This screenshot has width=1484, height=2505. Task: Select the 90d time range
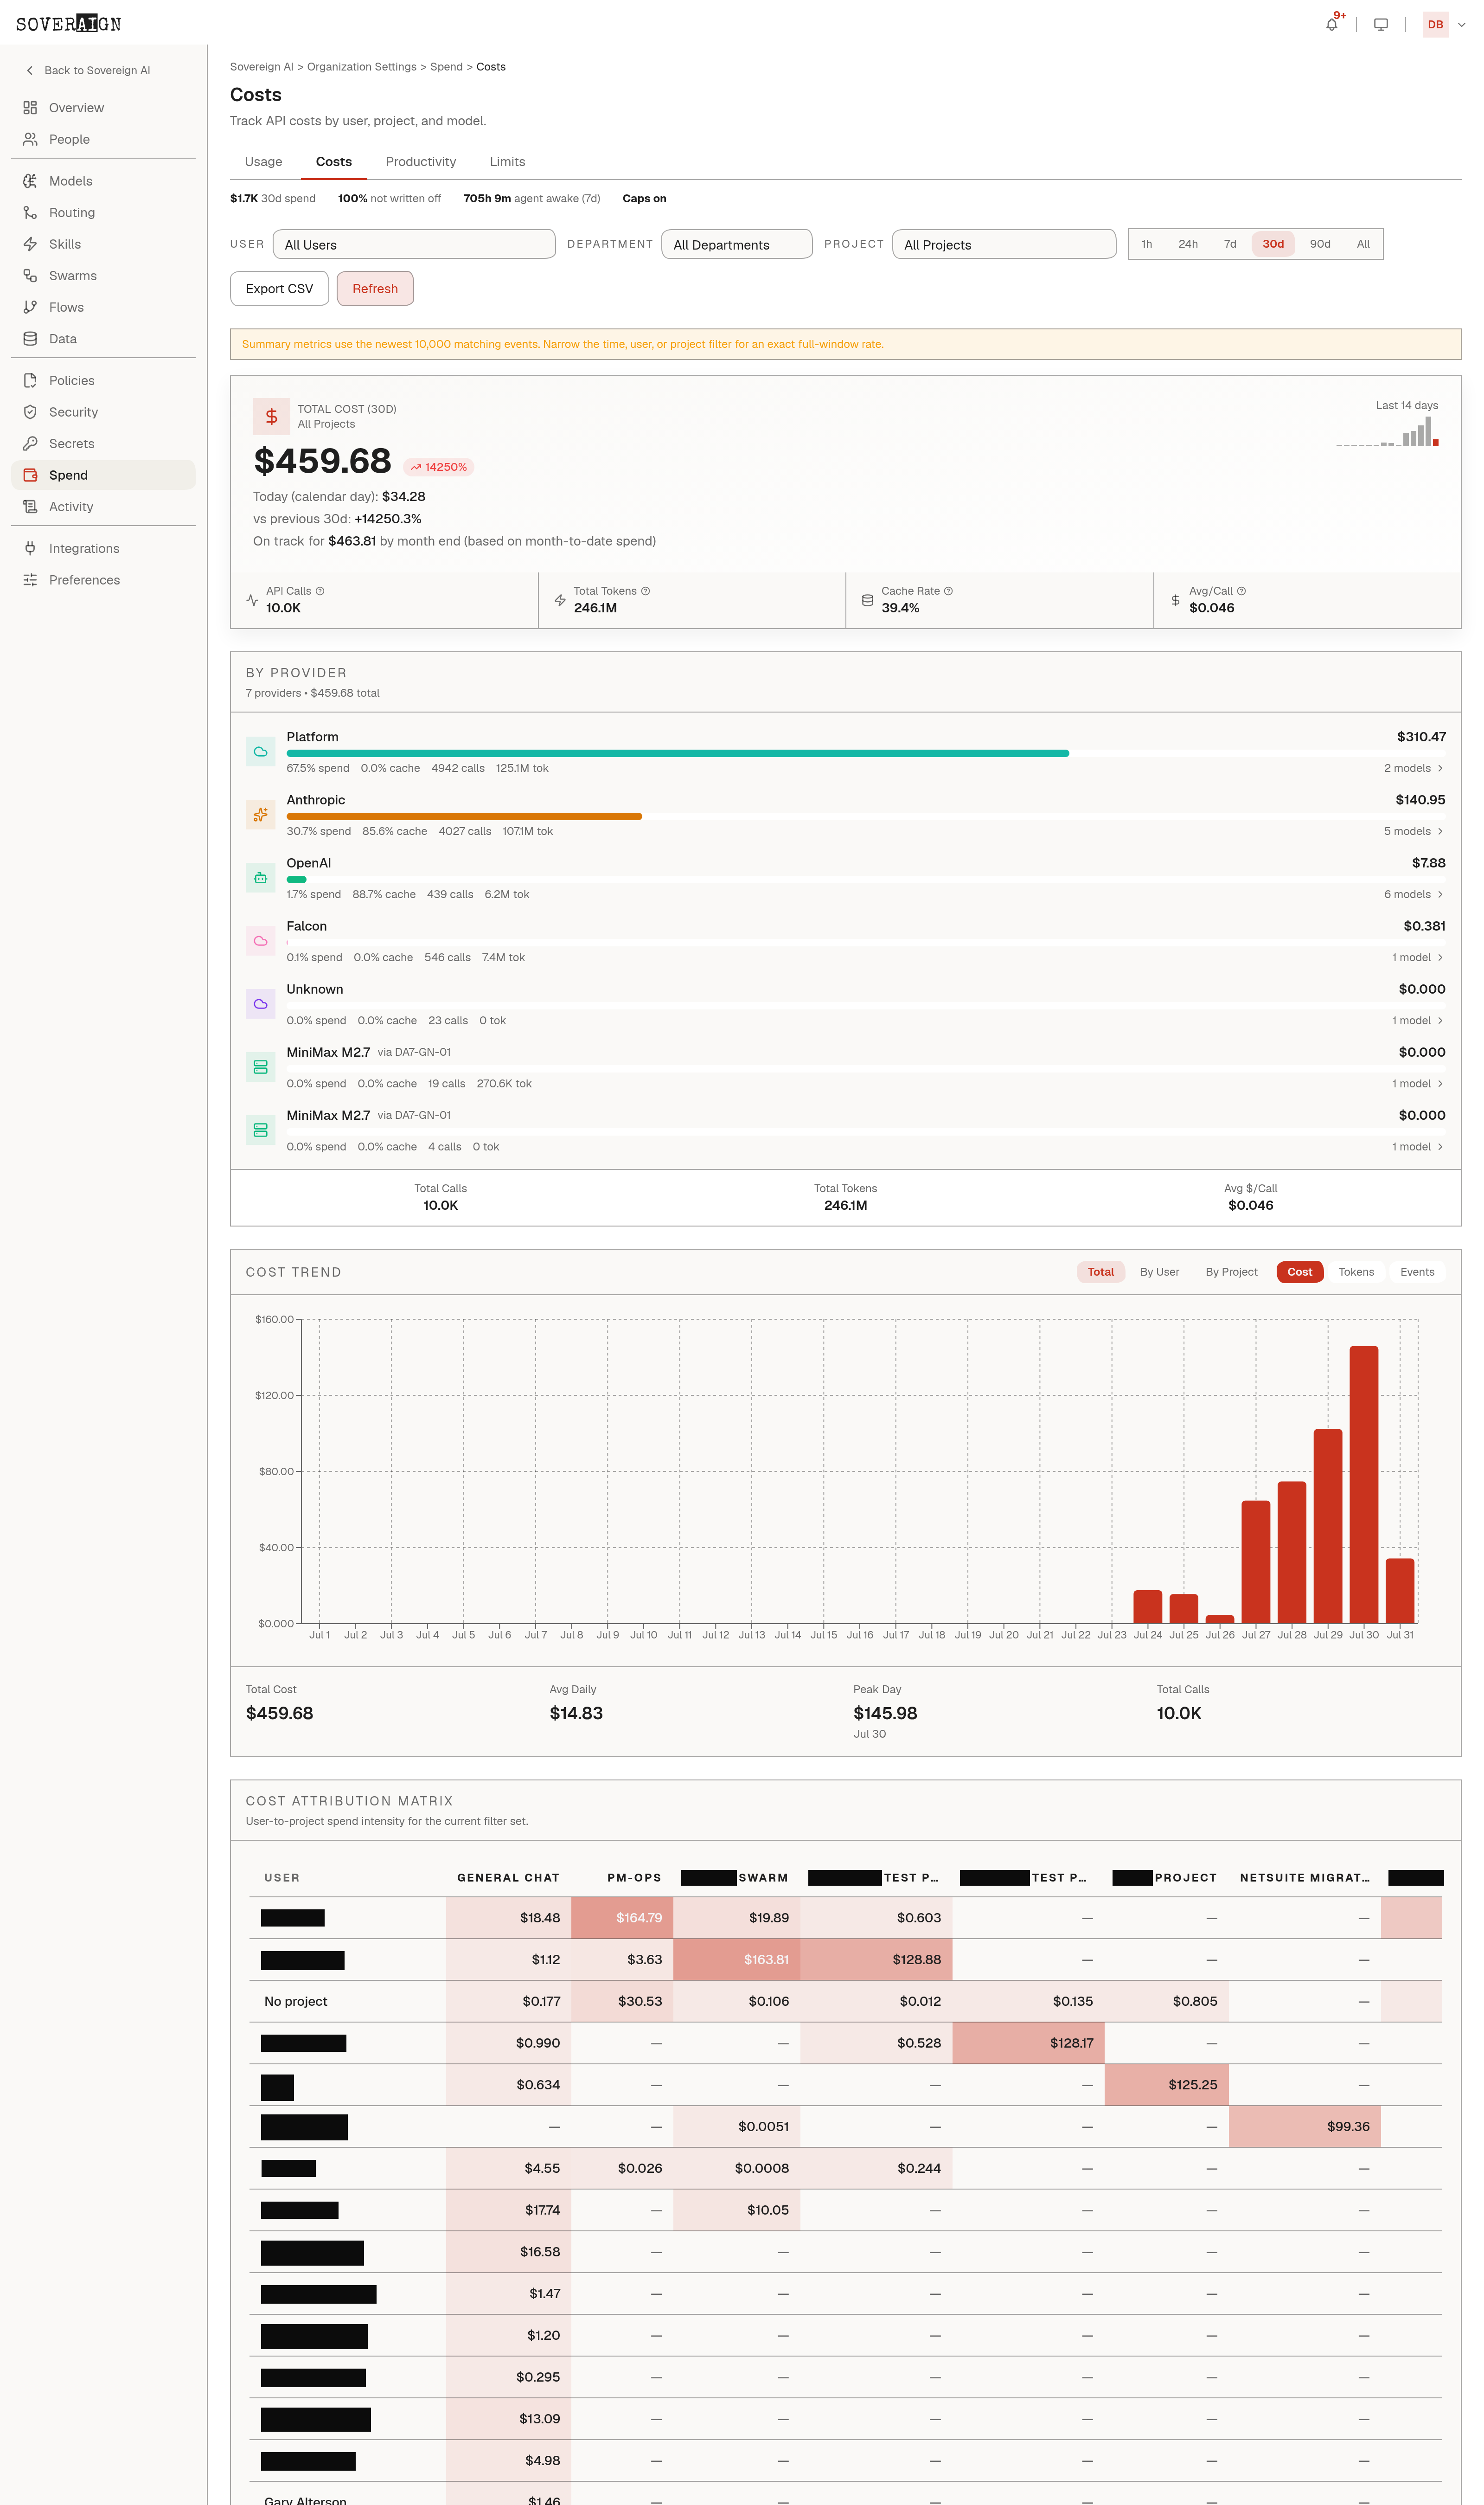(x=1320, y=244)
